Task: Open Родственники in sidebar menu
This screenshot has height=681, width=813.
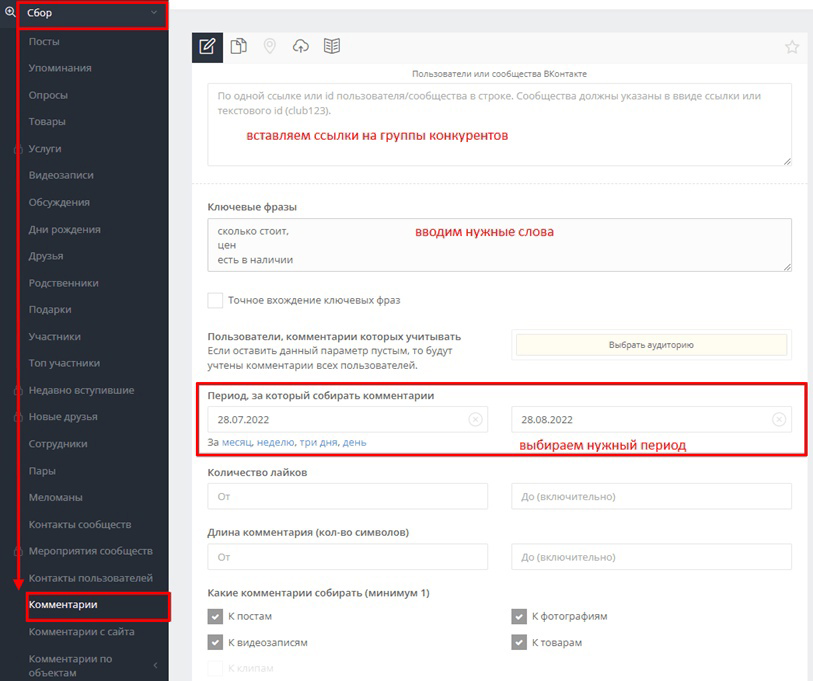Action: point(63,283)
